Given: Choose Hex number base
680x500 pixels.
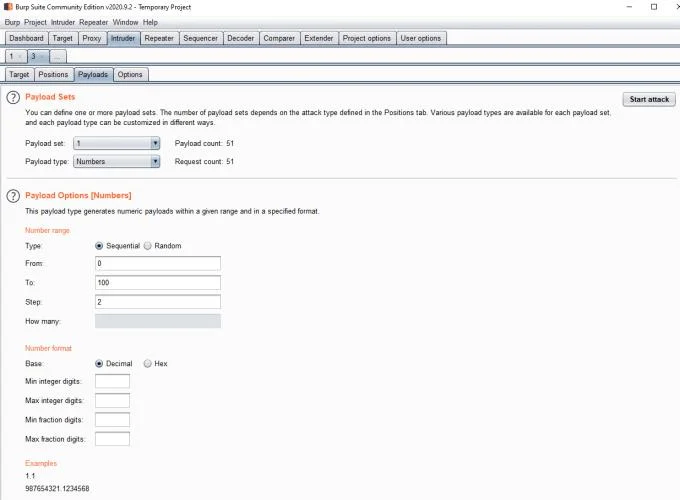Looking at the screenshot, I should pos(147,363).
